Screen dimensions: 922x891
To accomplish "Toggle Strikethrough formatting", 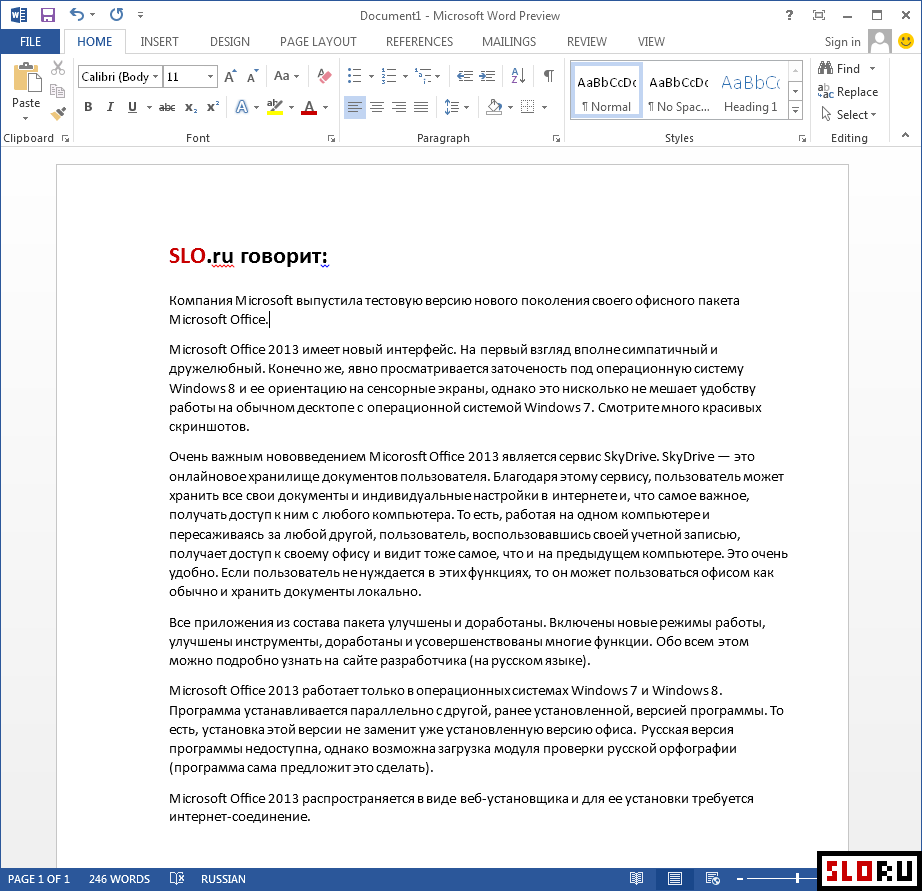I will coord(167,107).
